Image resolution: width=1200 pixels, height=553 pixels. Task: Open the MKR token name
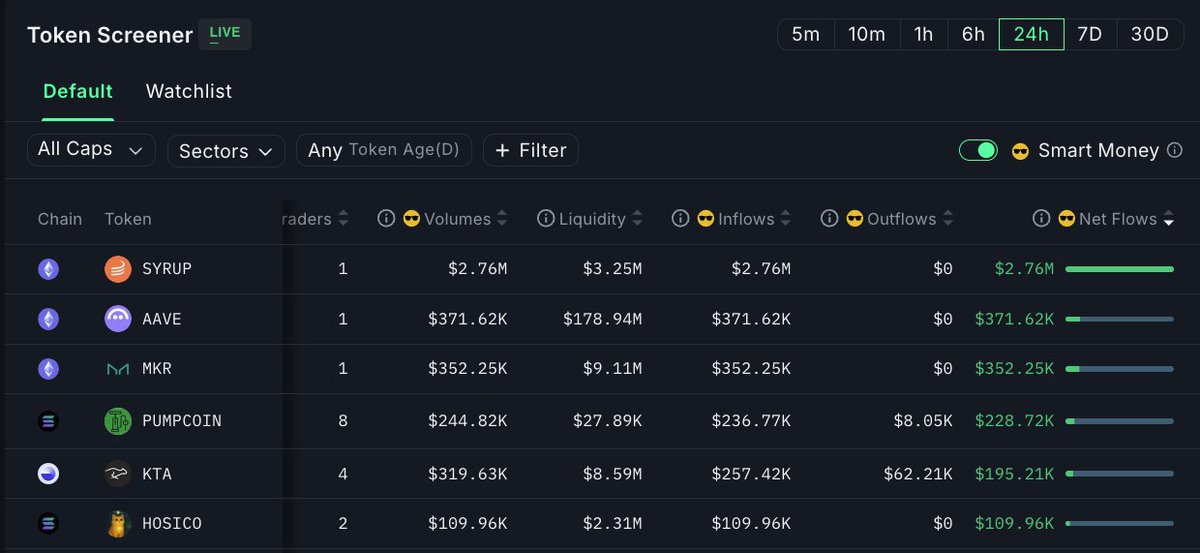157,369
